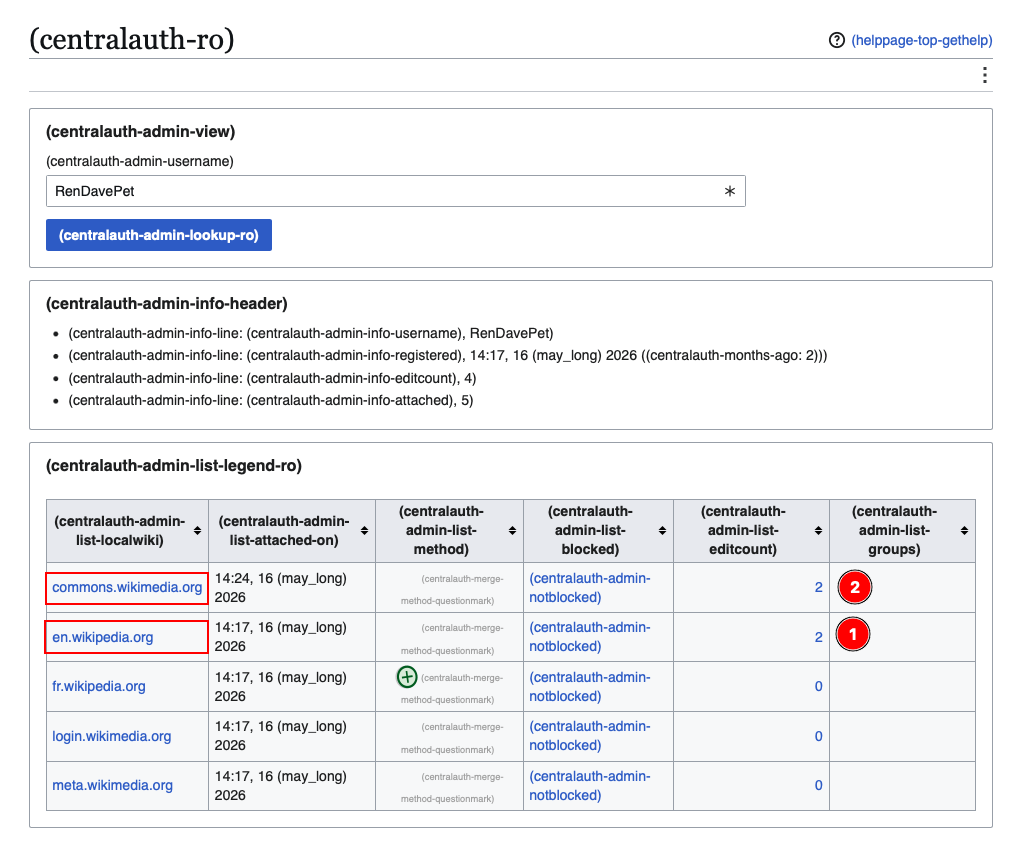Click notblocked link in commons.wikimedia.org row
This screenshot has height=859, width=1016.
pos(590,588)
